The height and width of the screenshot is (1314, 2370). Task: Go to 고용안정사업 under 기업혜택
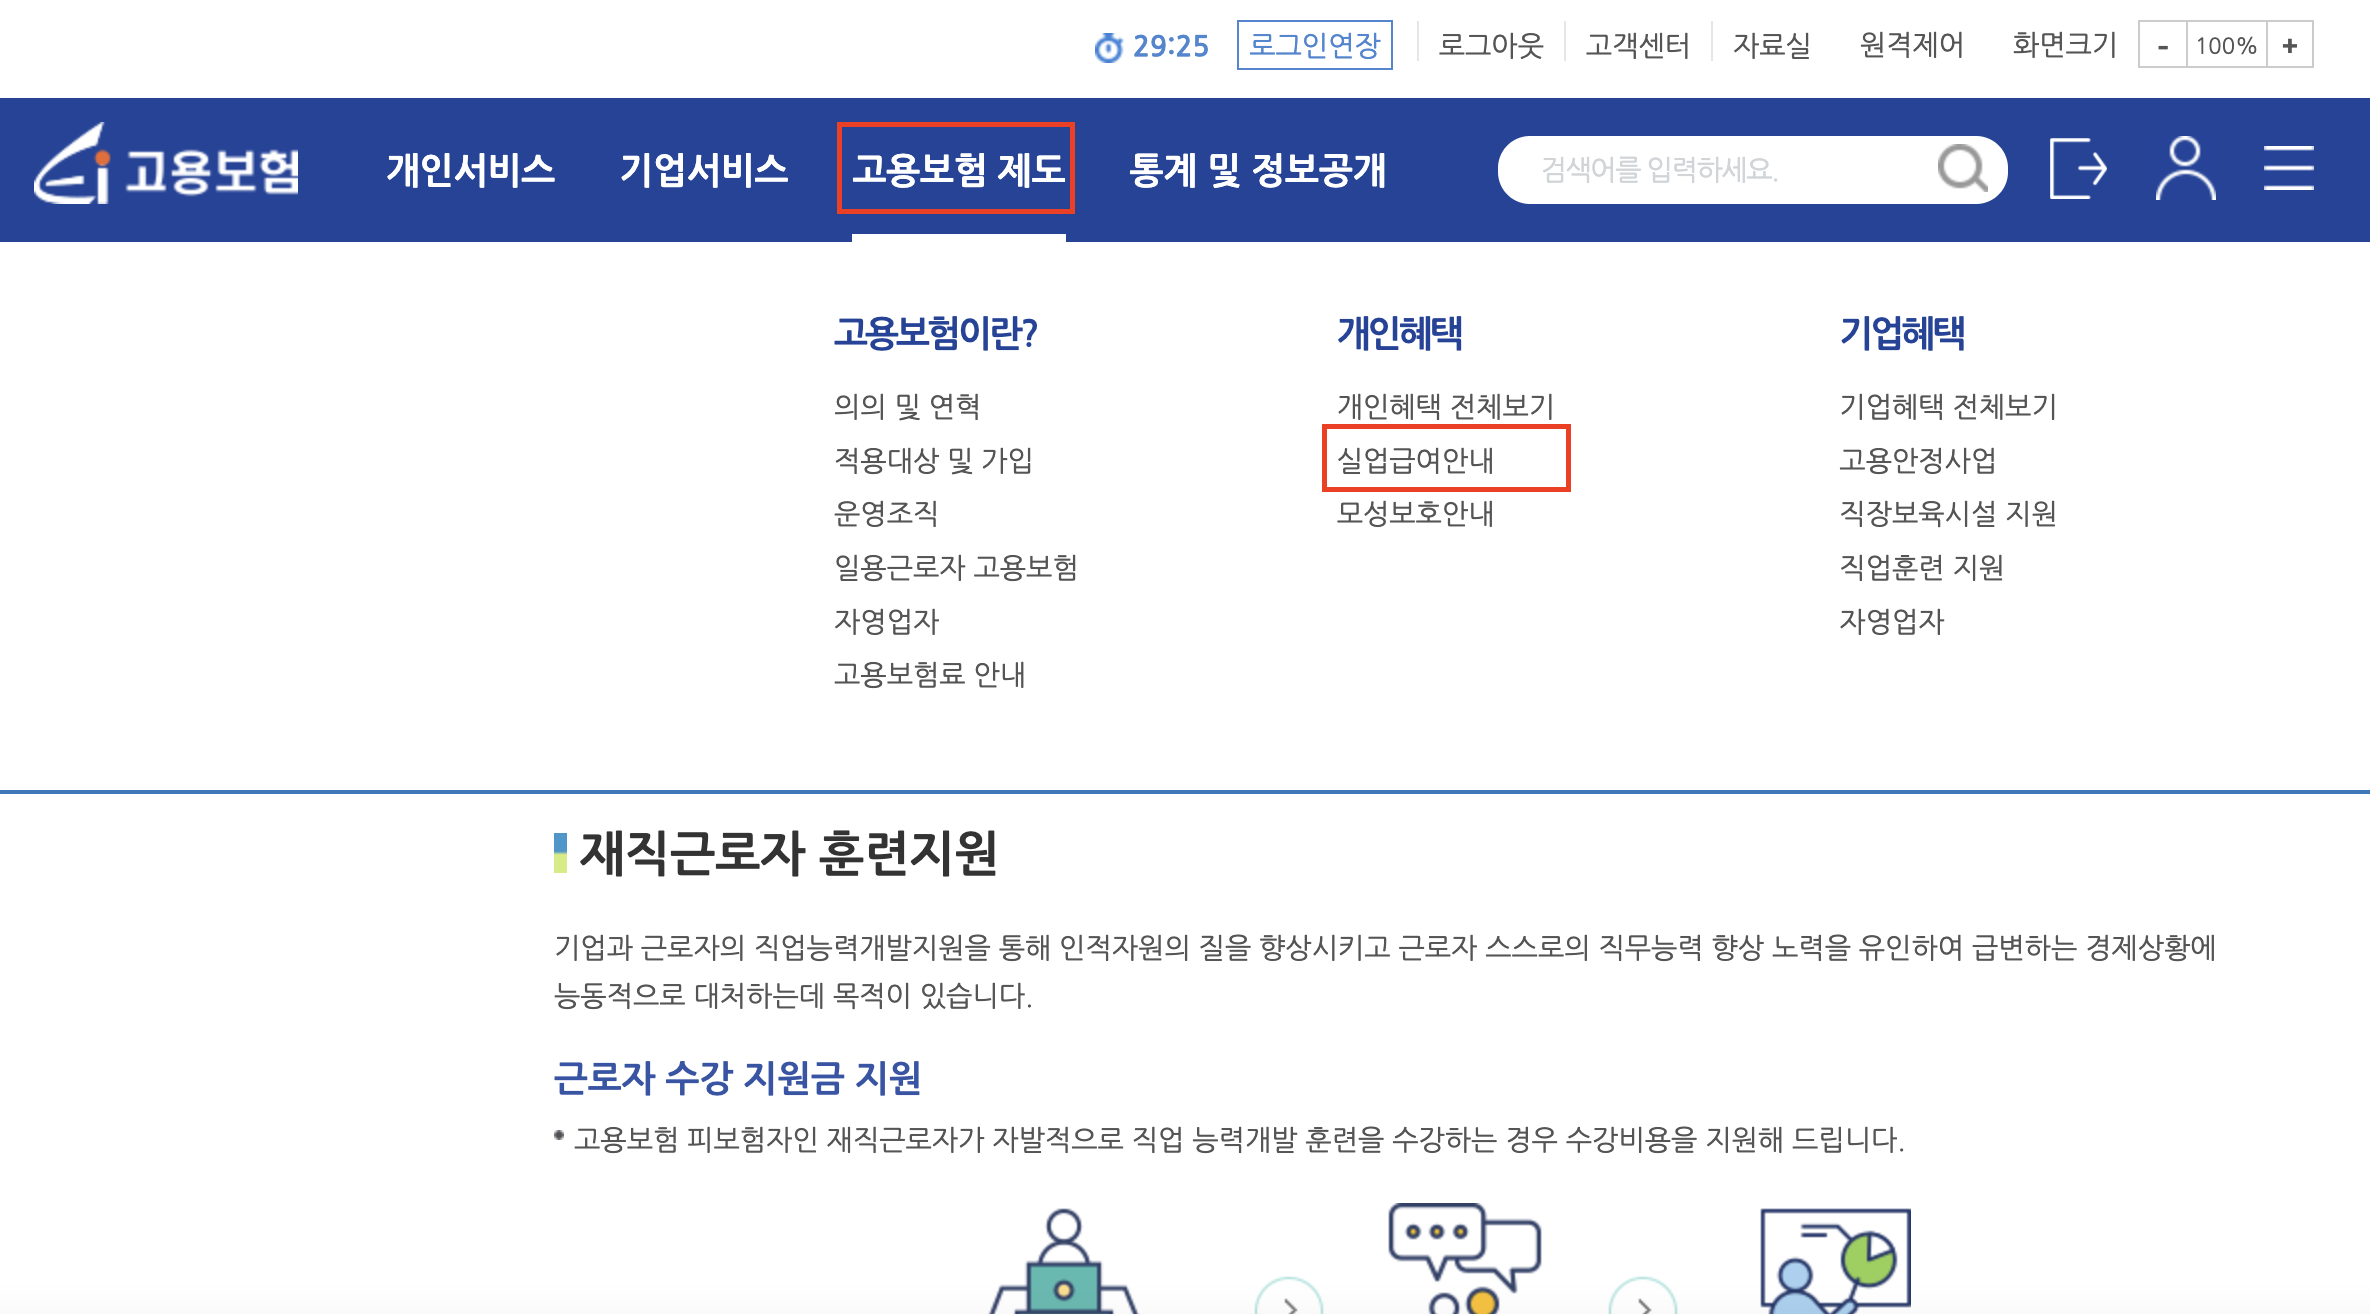point(1917,460)
